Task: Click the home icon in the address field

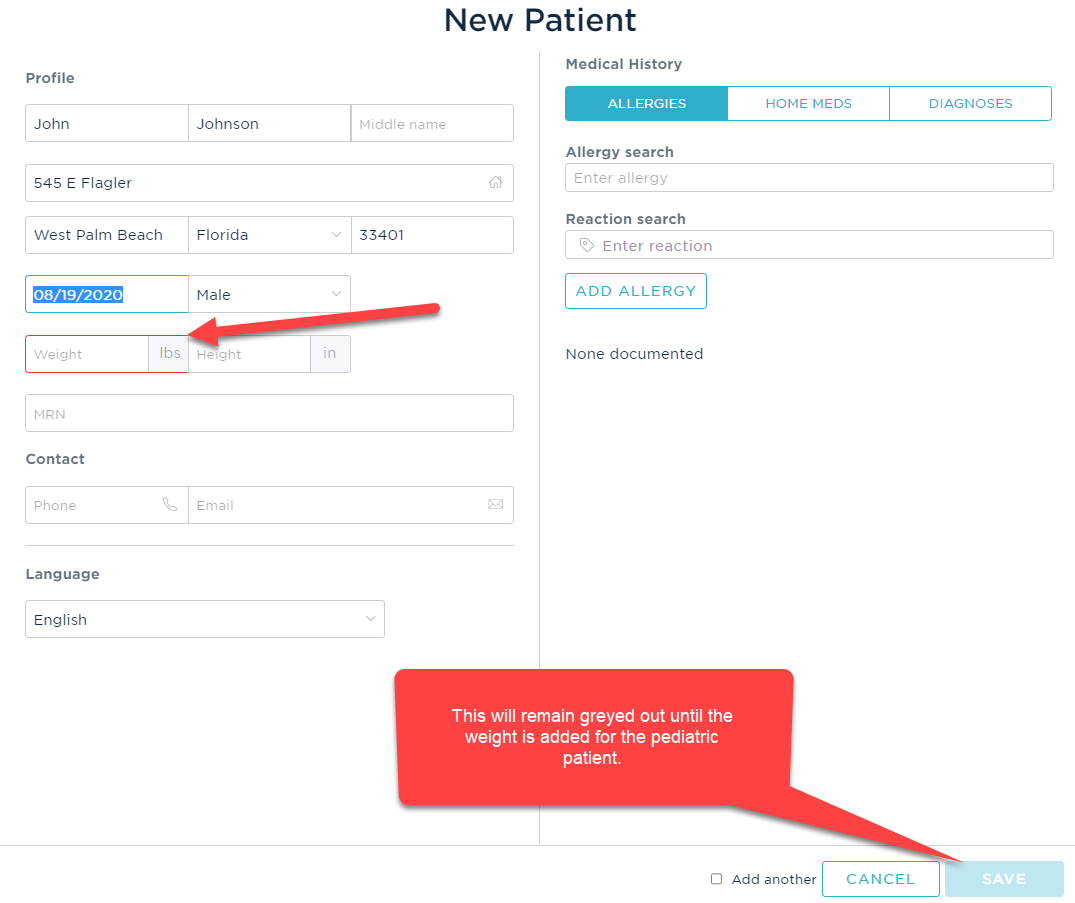Action: tap(495, 183)
